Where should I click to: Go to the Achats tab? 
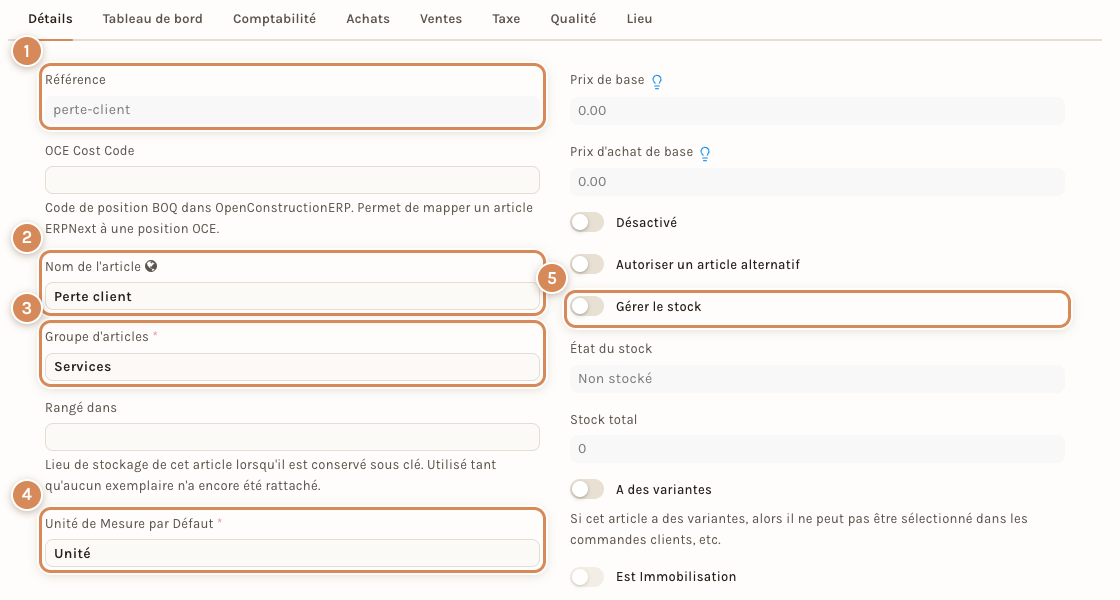(368, 19)
